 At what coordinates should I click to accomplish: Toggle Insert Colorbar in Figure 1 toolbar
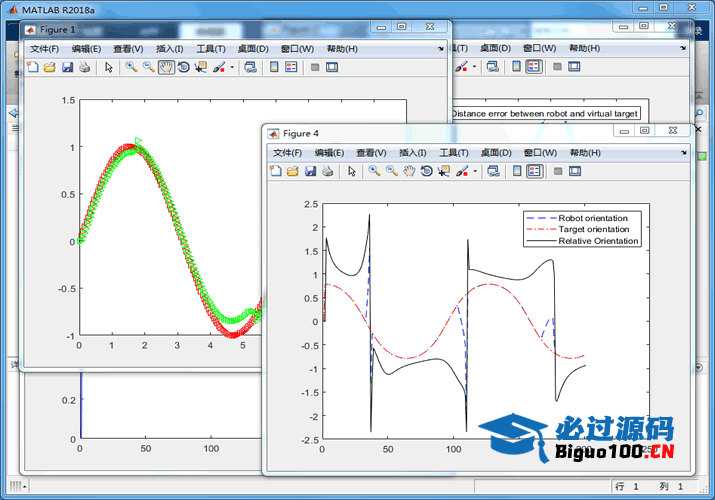click(x=273, y=67)
